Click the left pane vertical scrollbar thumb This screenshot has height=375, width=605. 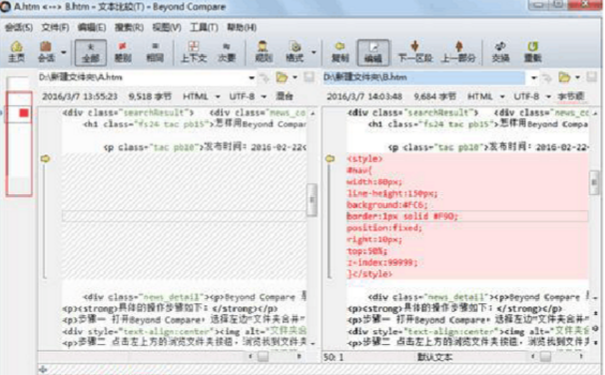(x=311, y=200)
